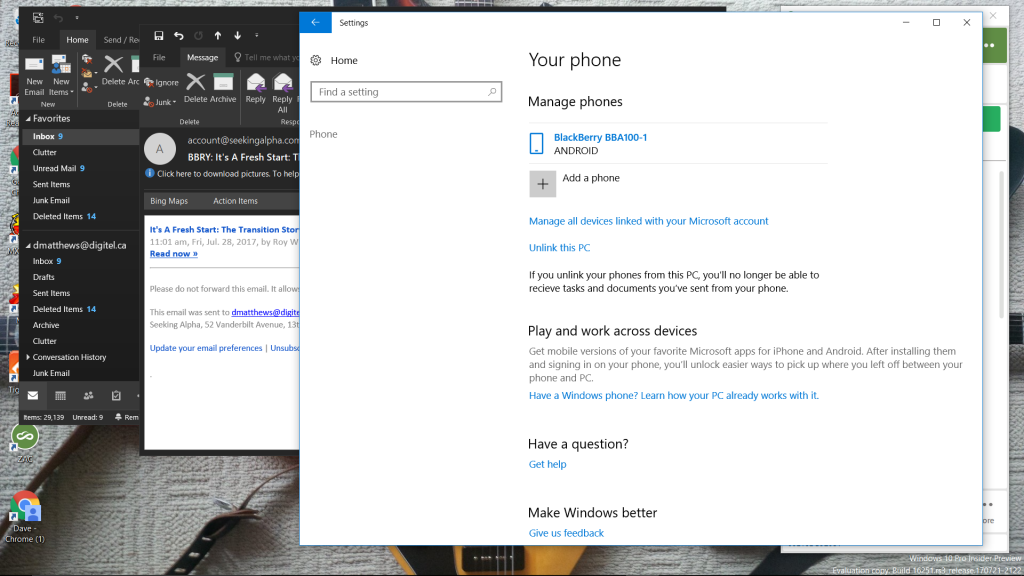The width and height of the screenshot is (1024, 576).
Task: Click the Bing Maps add-in tab
Action: point(169,201)
